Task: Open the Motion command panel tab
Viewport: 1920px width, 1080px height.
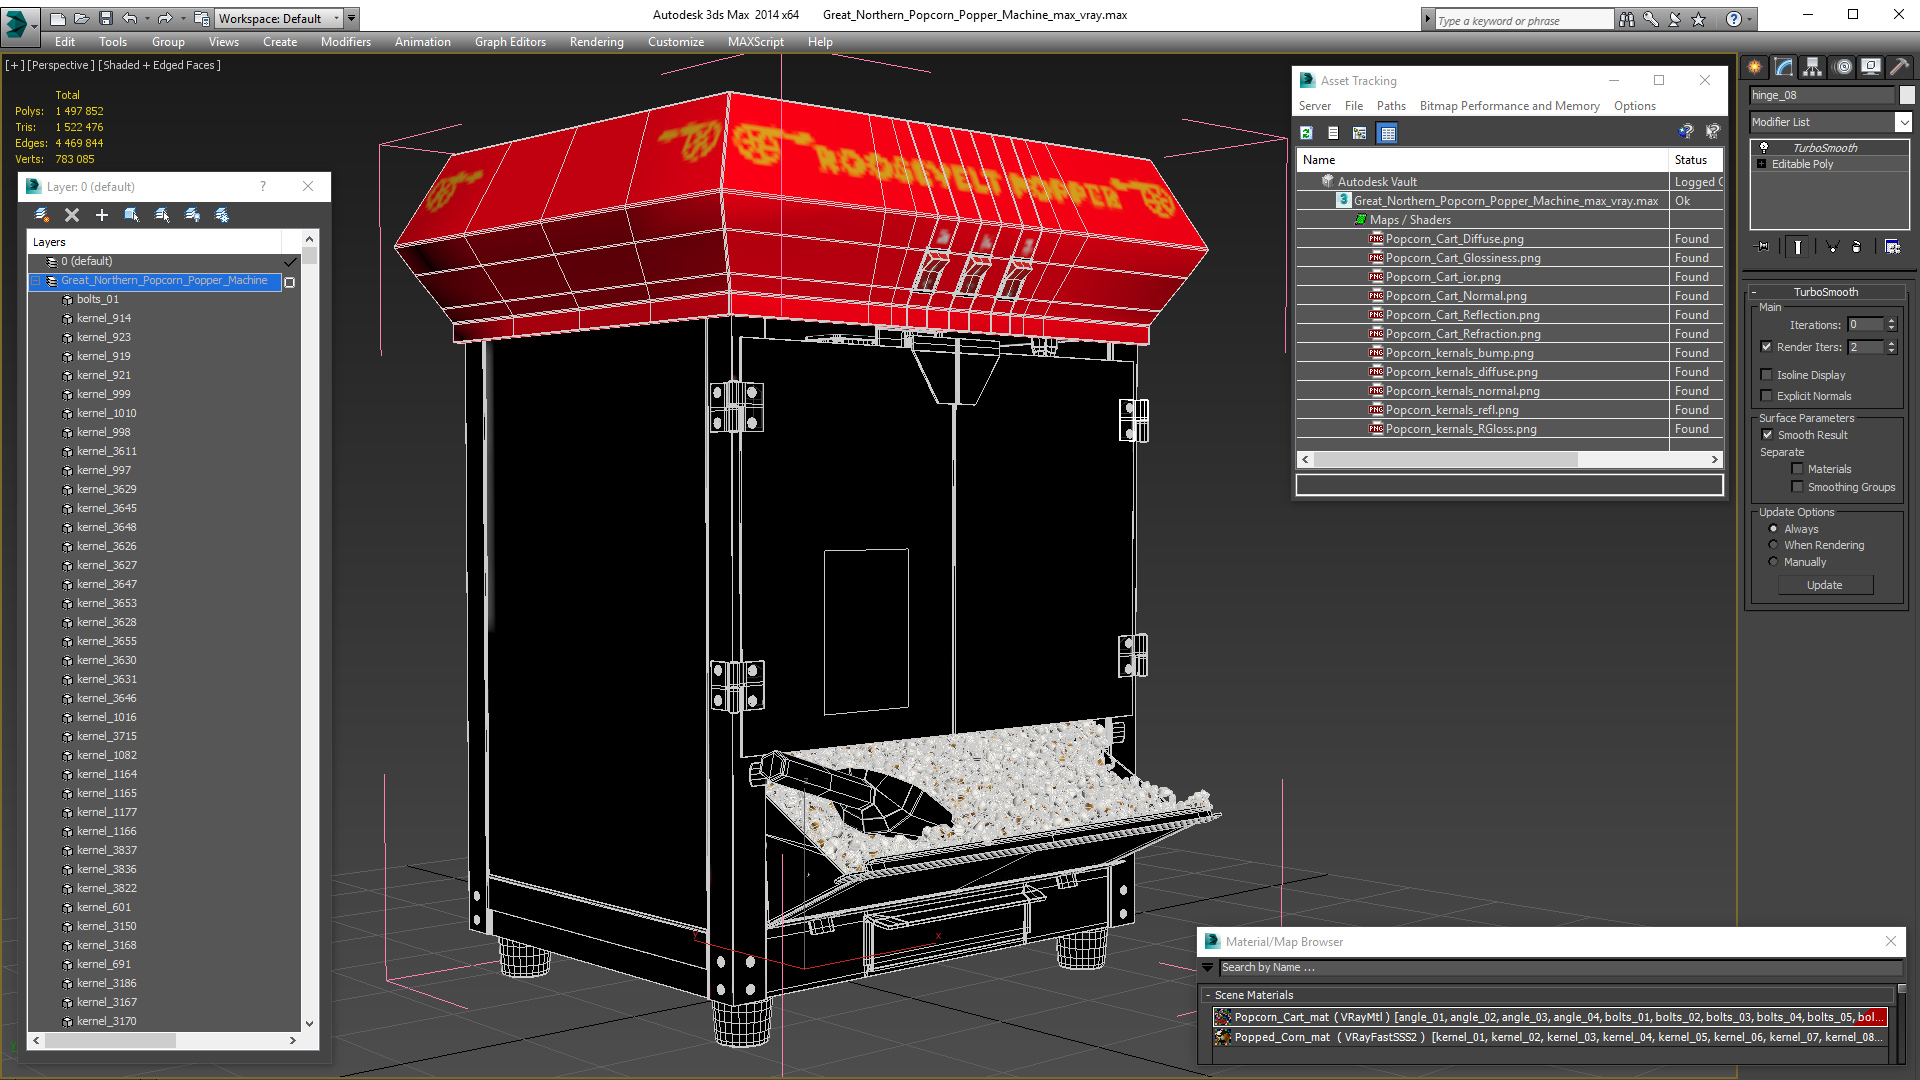Action: (1843, 67)
